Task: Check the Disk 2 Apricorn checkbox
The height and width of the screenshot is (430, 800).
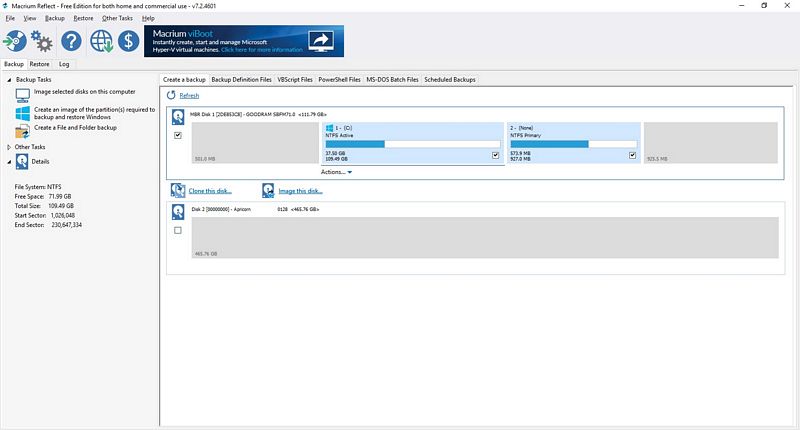Action: tap(178, 230)
